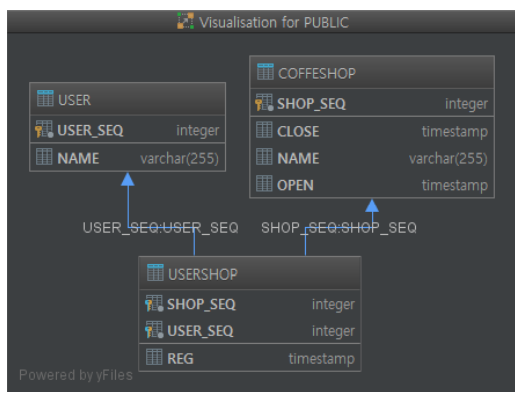
Task: Select the NAME column name in USER table
Action: click(78, 158)
